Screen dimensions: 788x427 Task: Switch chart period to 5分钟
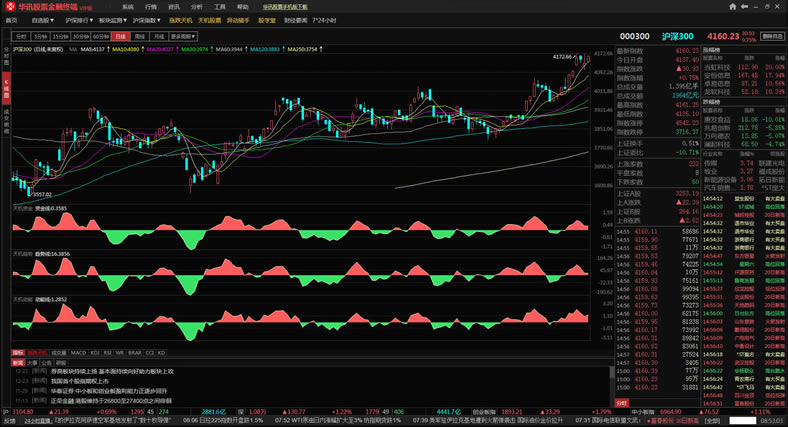coord(41,35)
